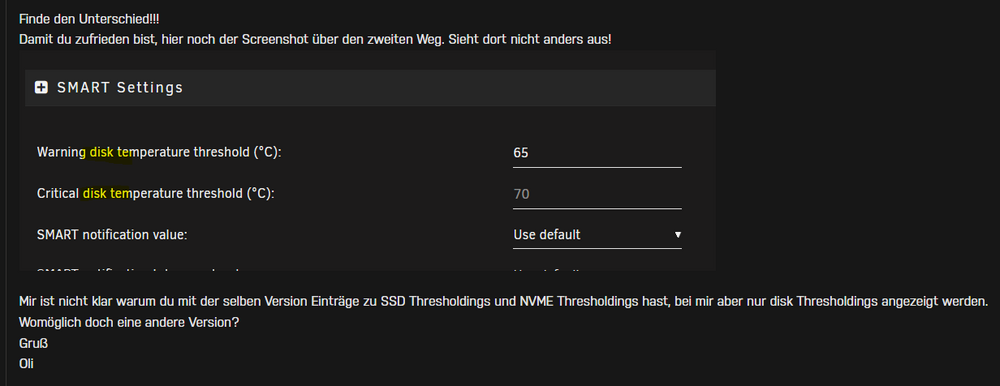Focus the Critical temperature field showing 70
Image resolution: width=1000 pixels, height=386 pixels.
[x=597, y=194]
